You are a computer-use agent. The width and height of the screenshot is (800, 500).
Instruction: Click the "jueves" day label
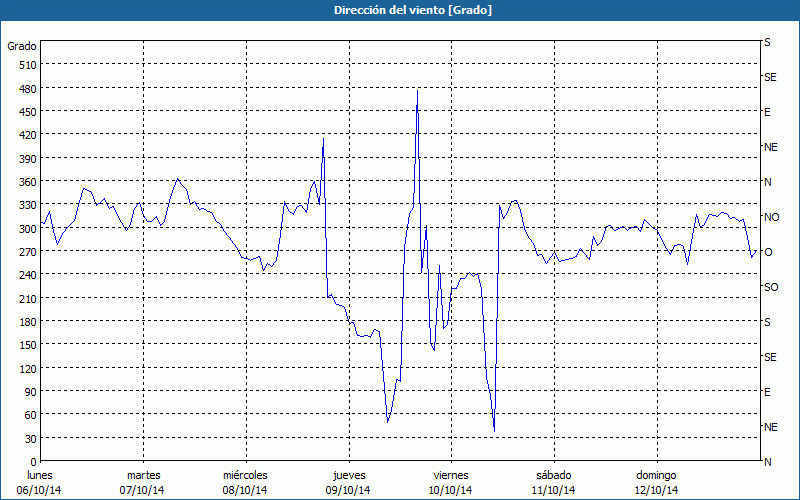pos(348,475)
